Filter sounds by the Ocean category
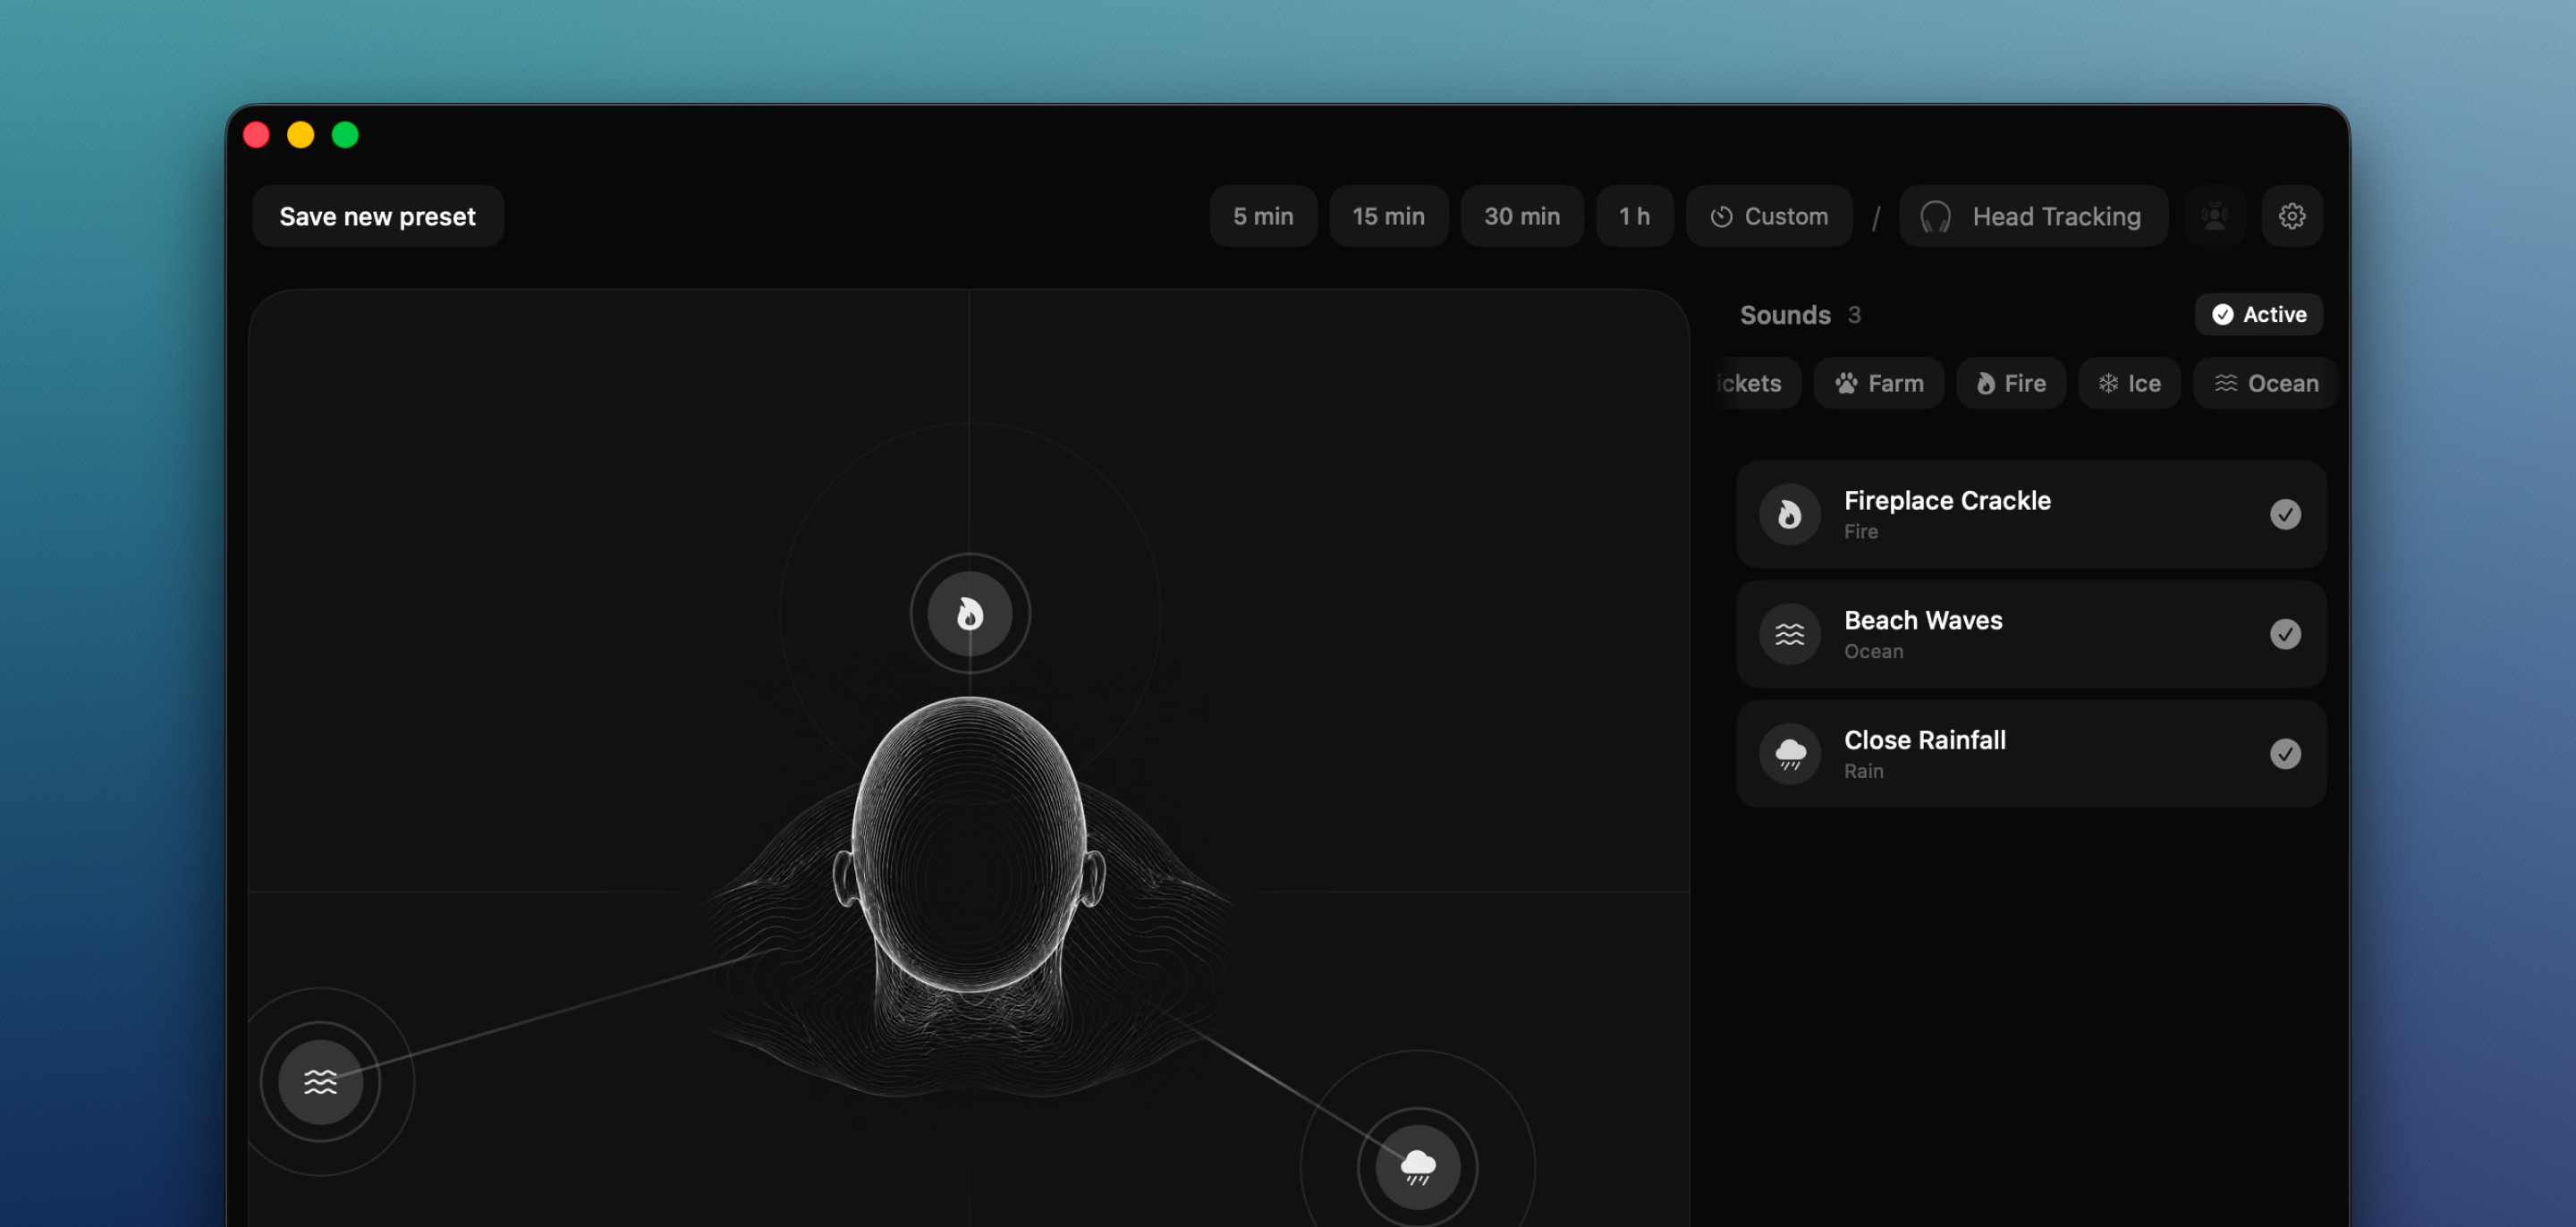Image resolution: width=2576 pixels, height=1227 pixels. [x=2265, y=383]
